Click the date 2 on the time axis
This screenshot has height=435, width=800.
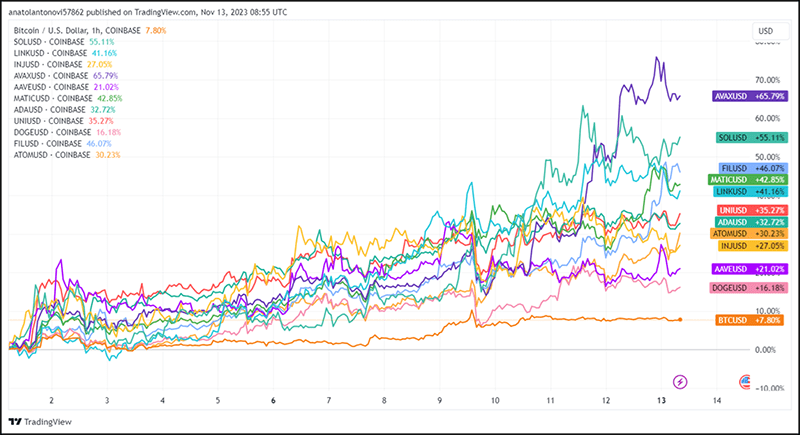[52, 400]
